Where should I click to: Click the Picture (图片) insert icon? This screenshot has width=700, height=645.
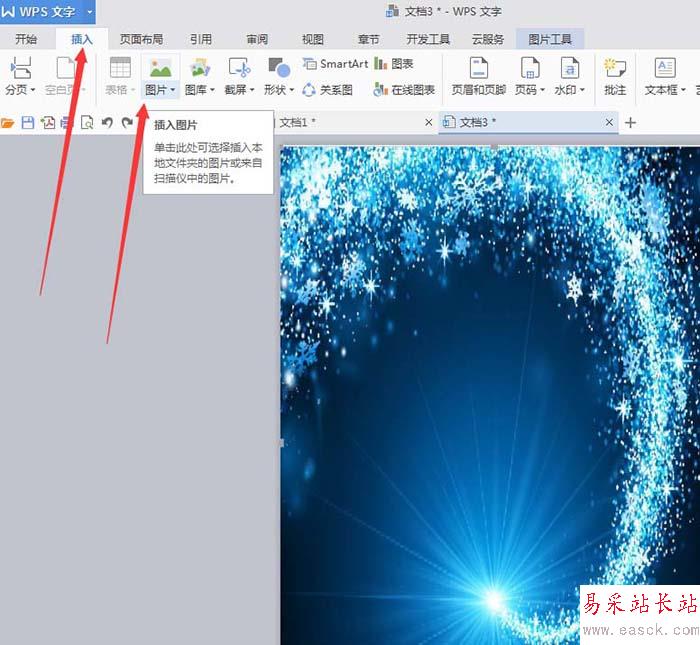(161, 68)
